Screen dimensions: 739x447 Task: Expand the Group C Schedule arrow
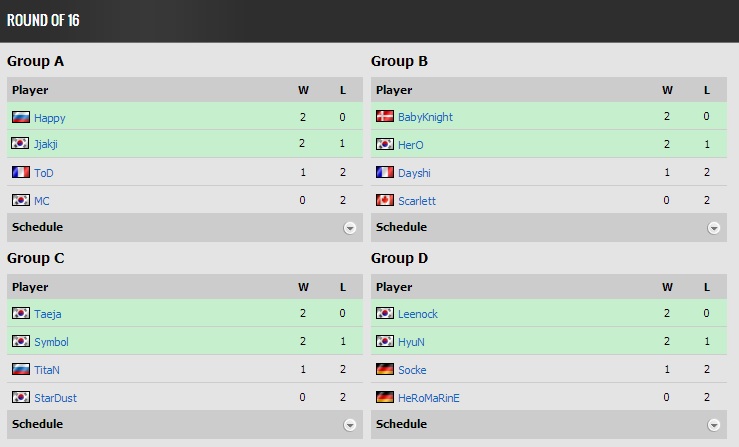point(350,424)
